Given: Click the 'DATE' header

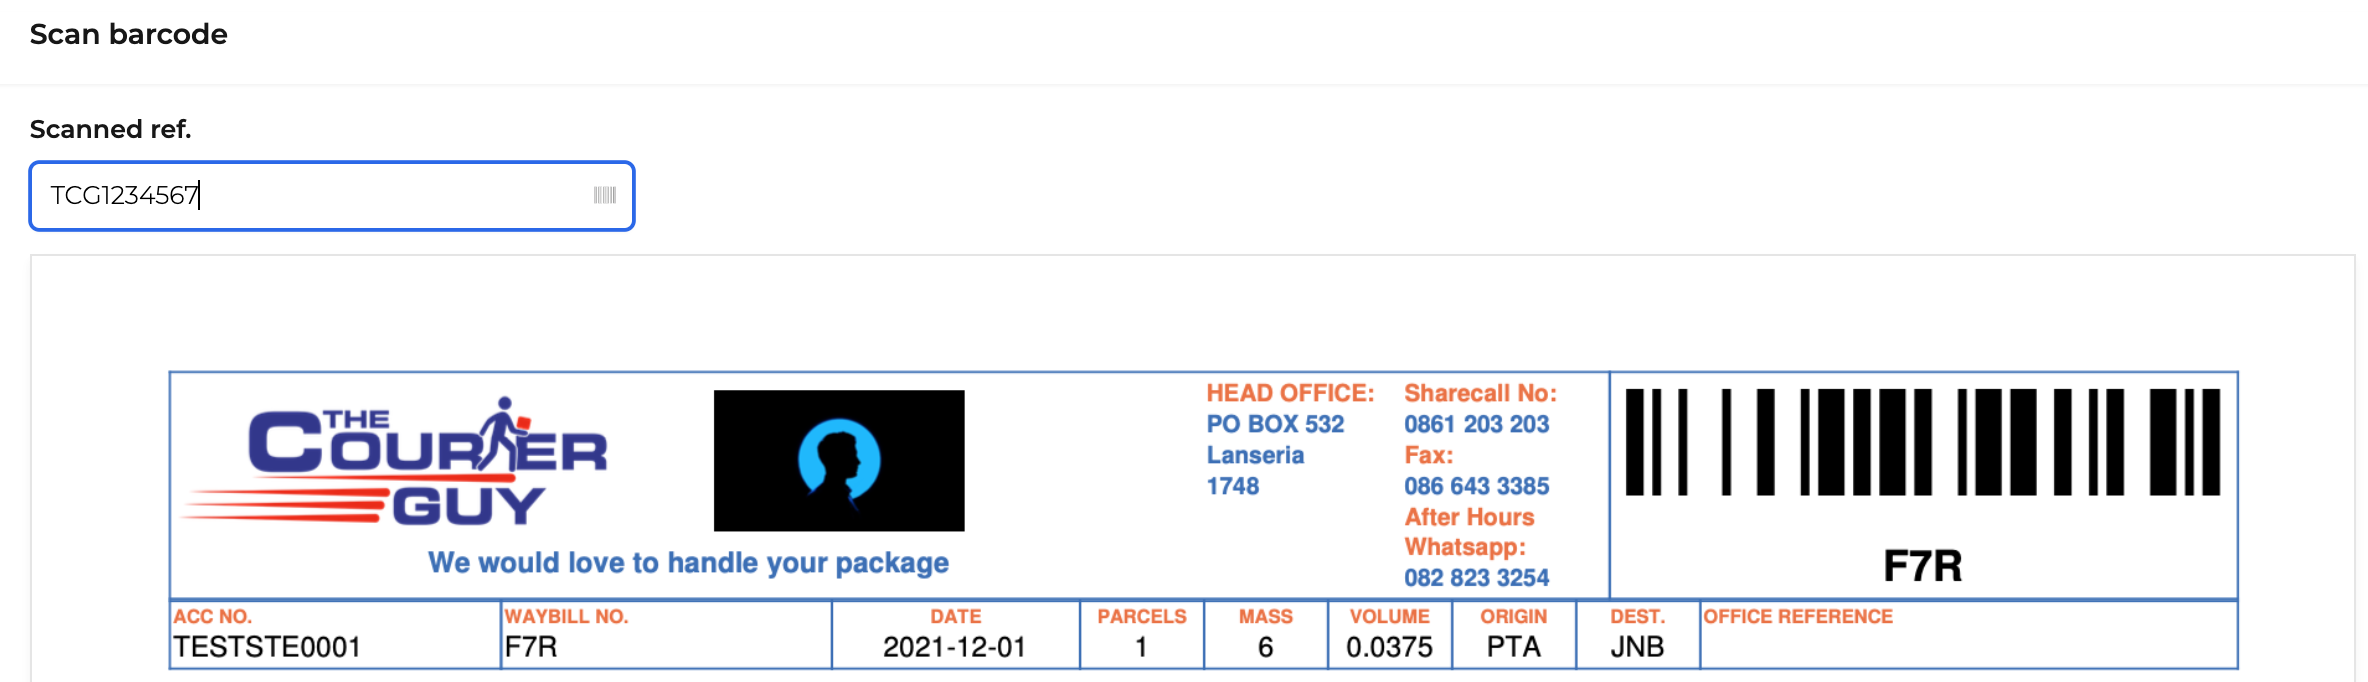Looking at the screenshot, I should (956, 616).
